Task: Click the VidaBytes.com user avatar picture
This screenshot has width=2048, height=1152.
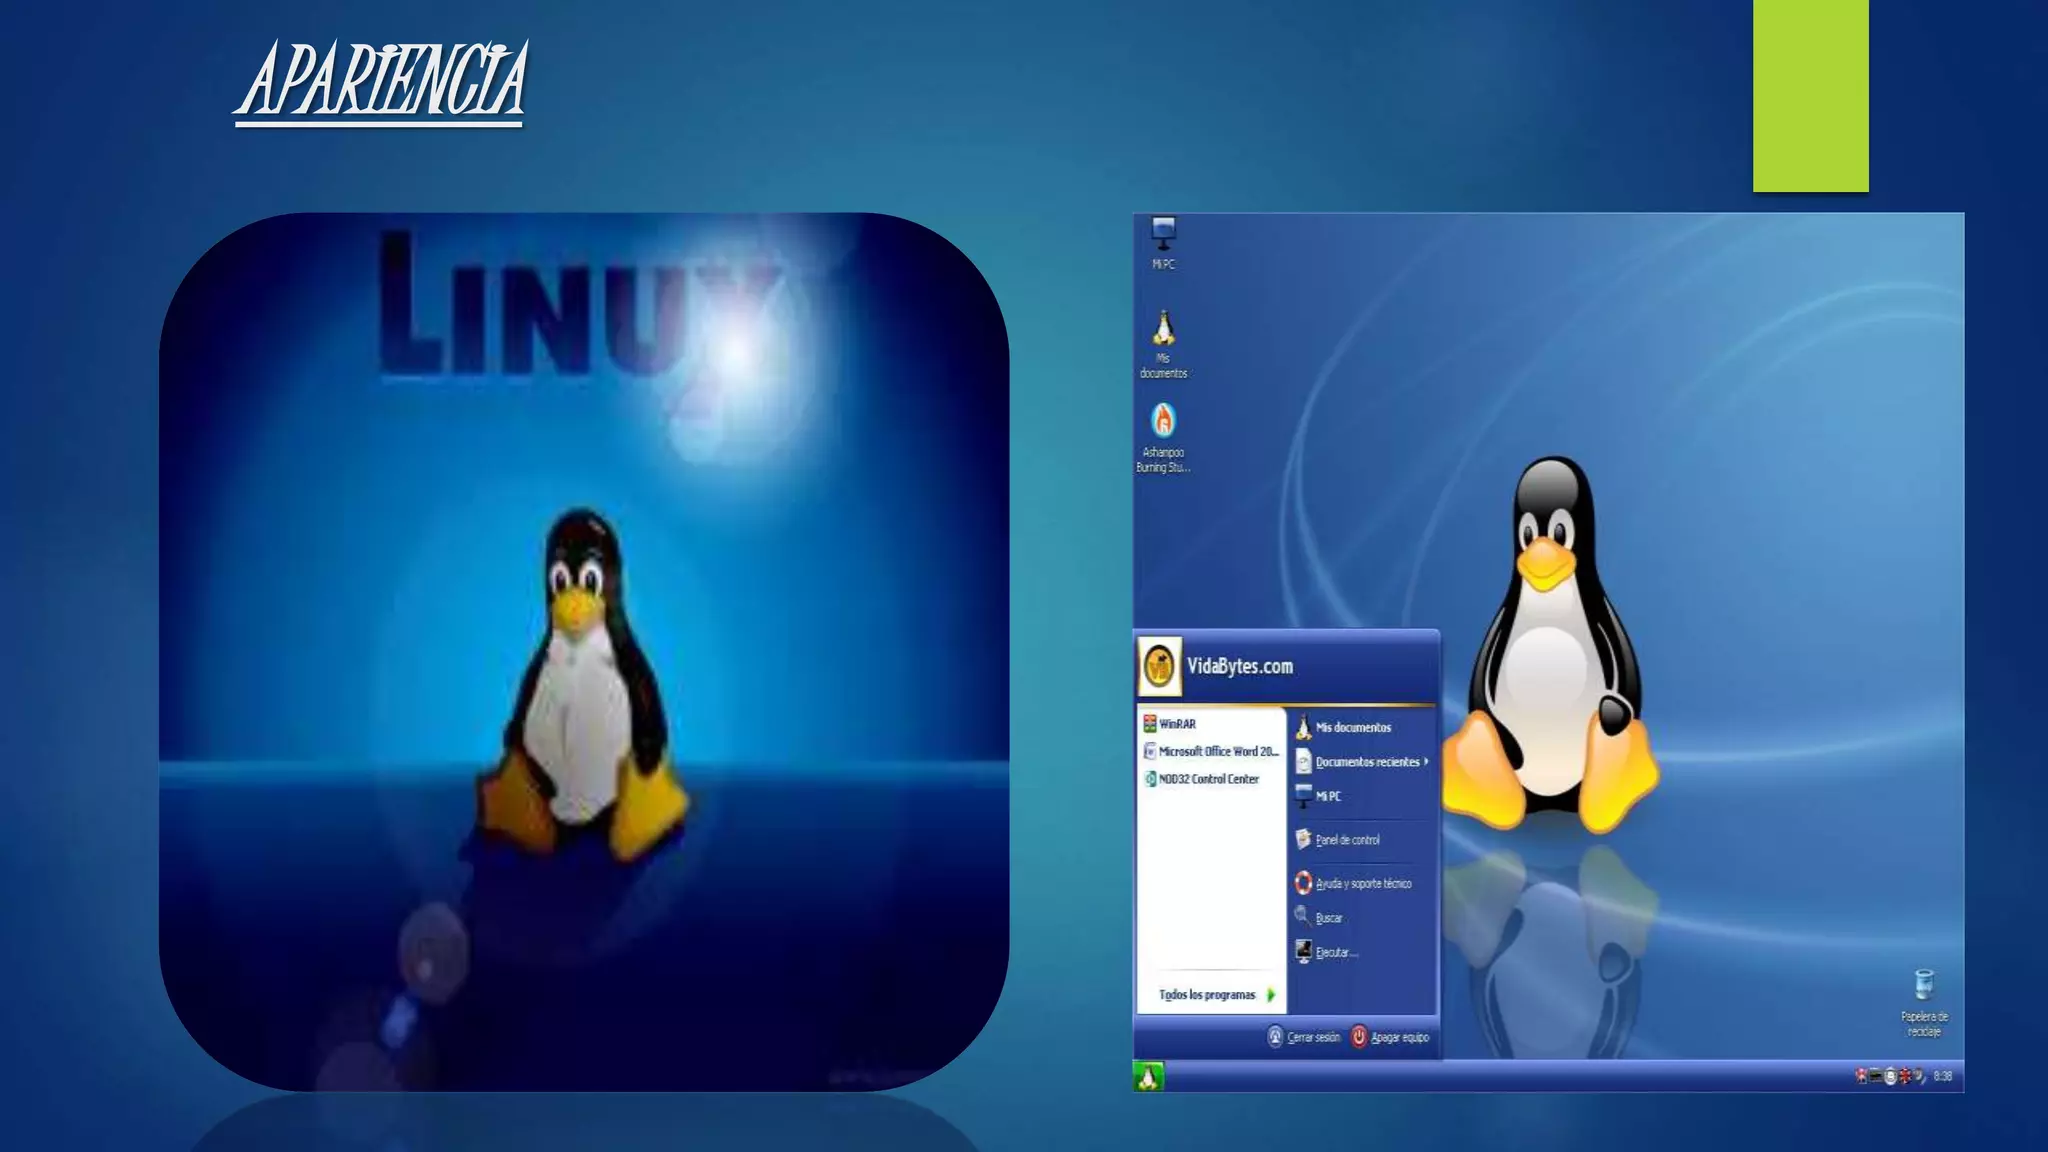Action: coord(1159,667)
